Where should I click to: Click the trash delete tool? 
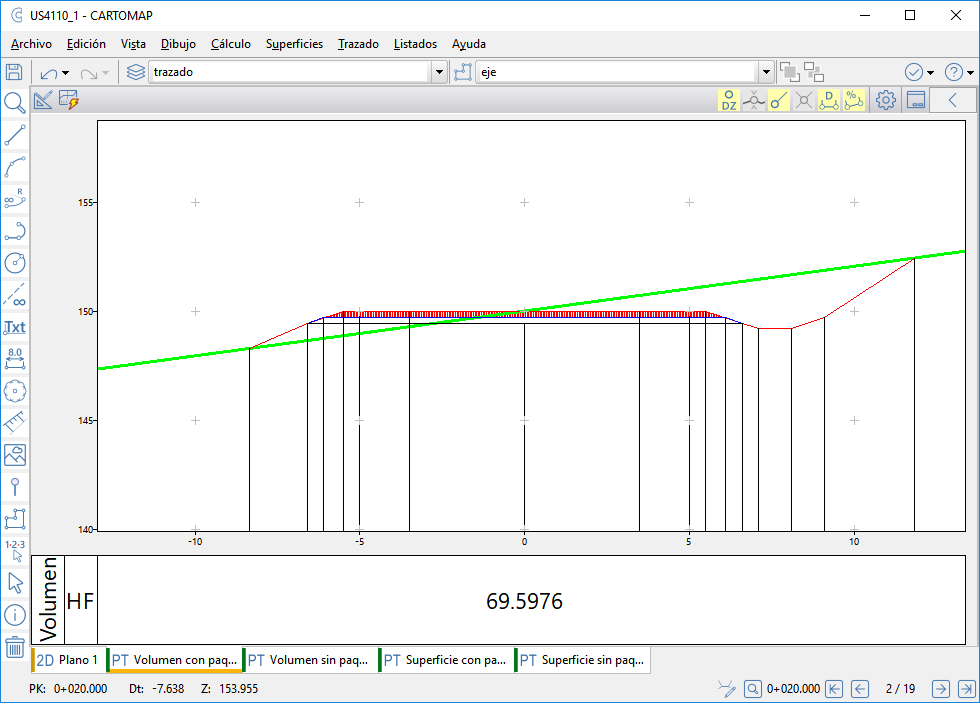15,647
